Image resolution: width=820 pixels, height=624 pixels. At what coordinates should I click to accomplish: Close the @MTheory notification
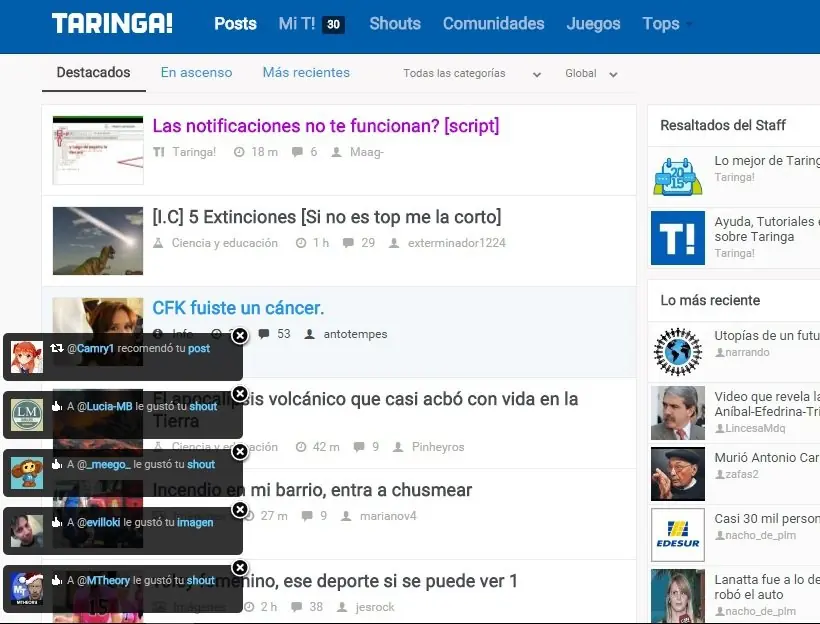coord(240,568)
